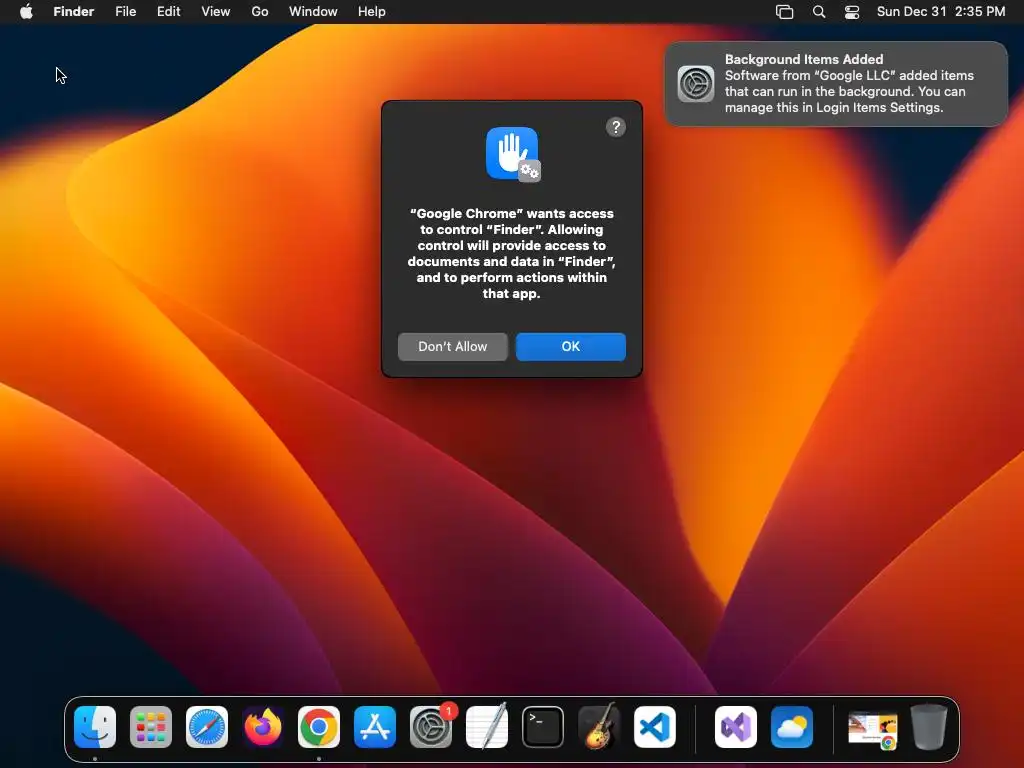This screenshot has width=1024, height=768.
Task: Launch TextEdit from the Dock
Action: (487, 727)
